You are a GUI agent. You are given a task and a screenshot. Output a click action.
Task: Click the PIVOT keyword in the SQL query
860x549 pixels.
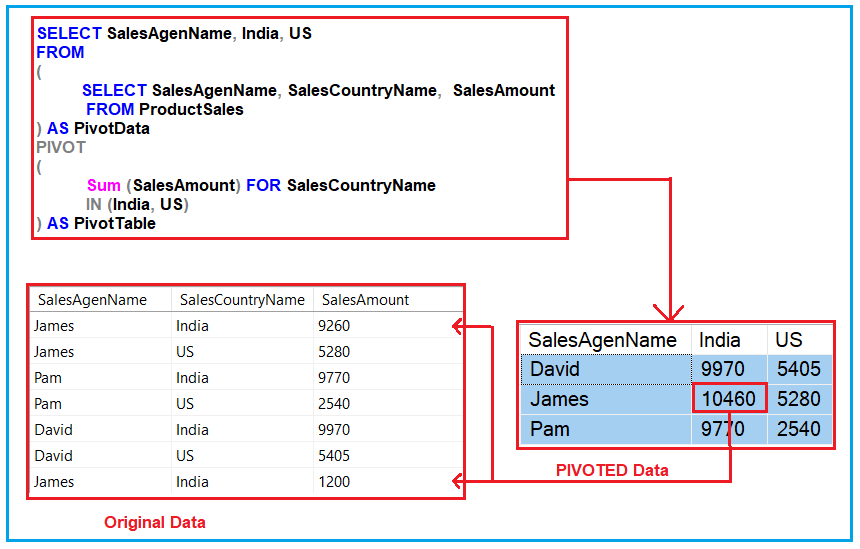point(61,148)
